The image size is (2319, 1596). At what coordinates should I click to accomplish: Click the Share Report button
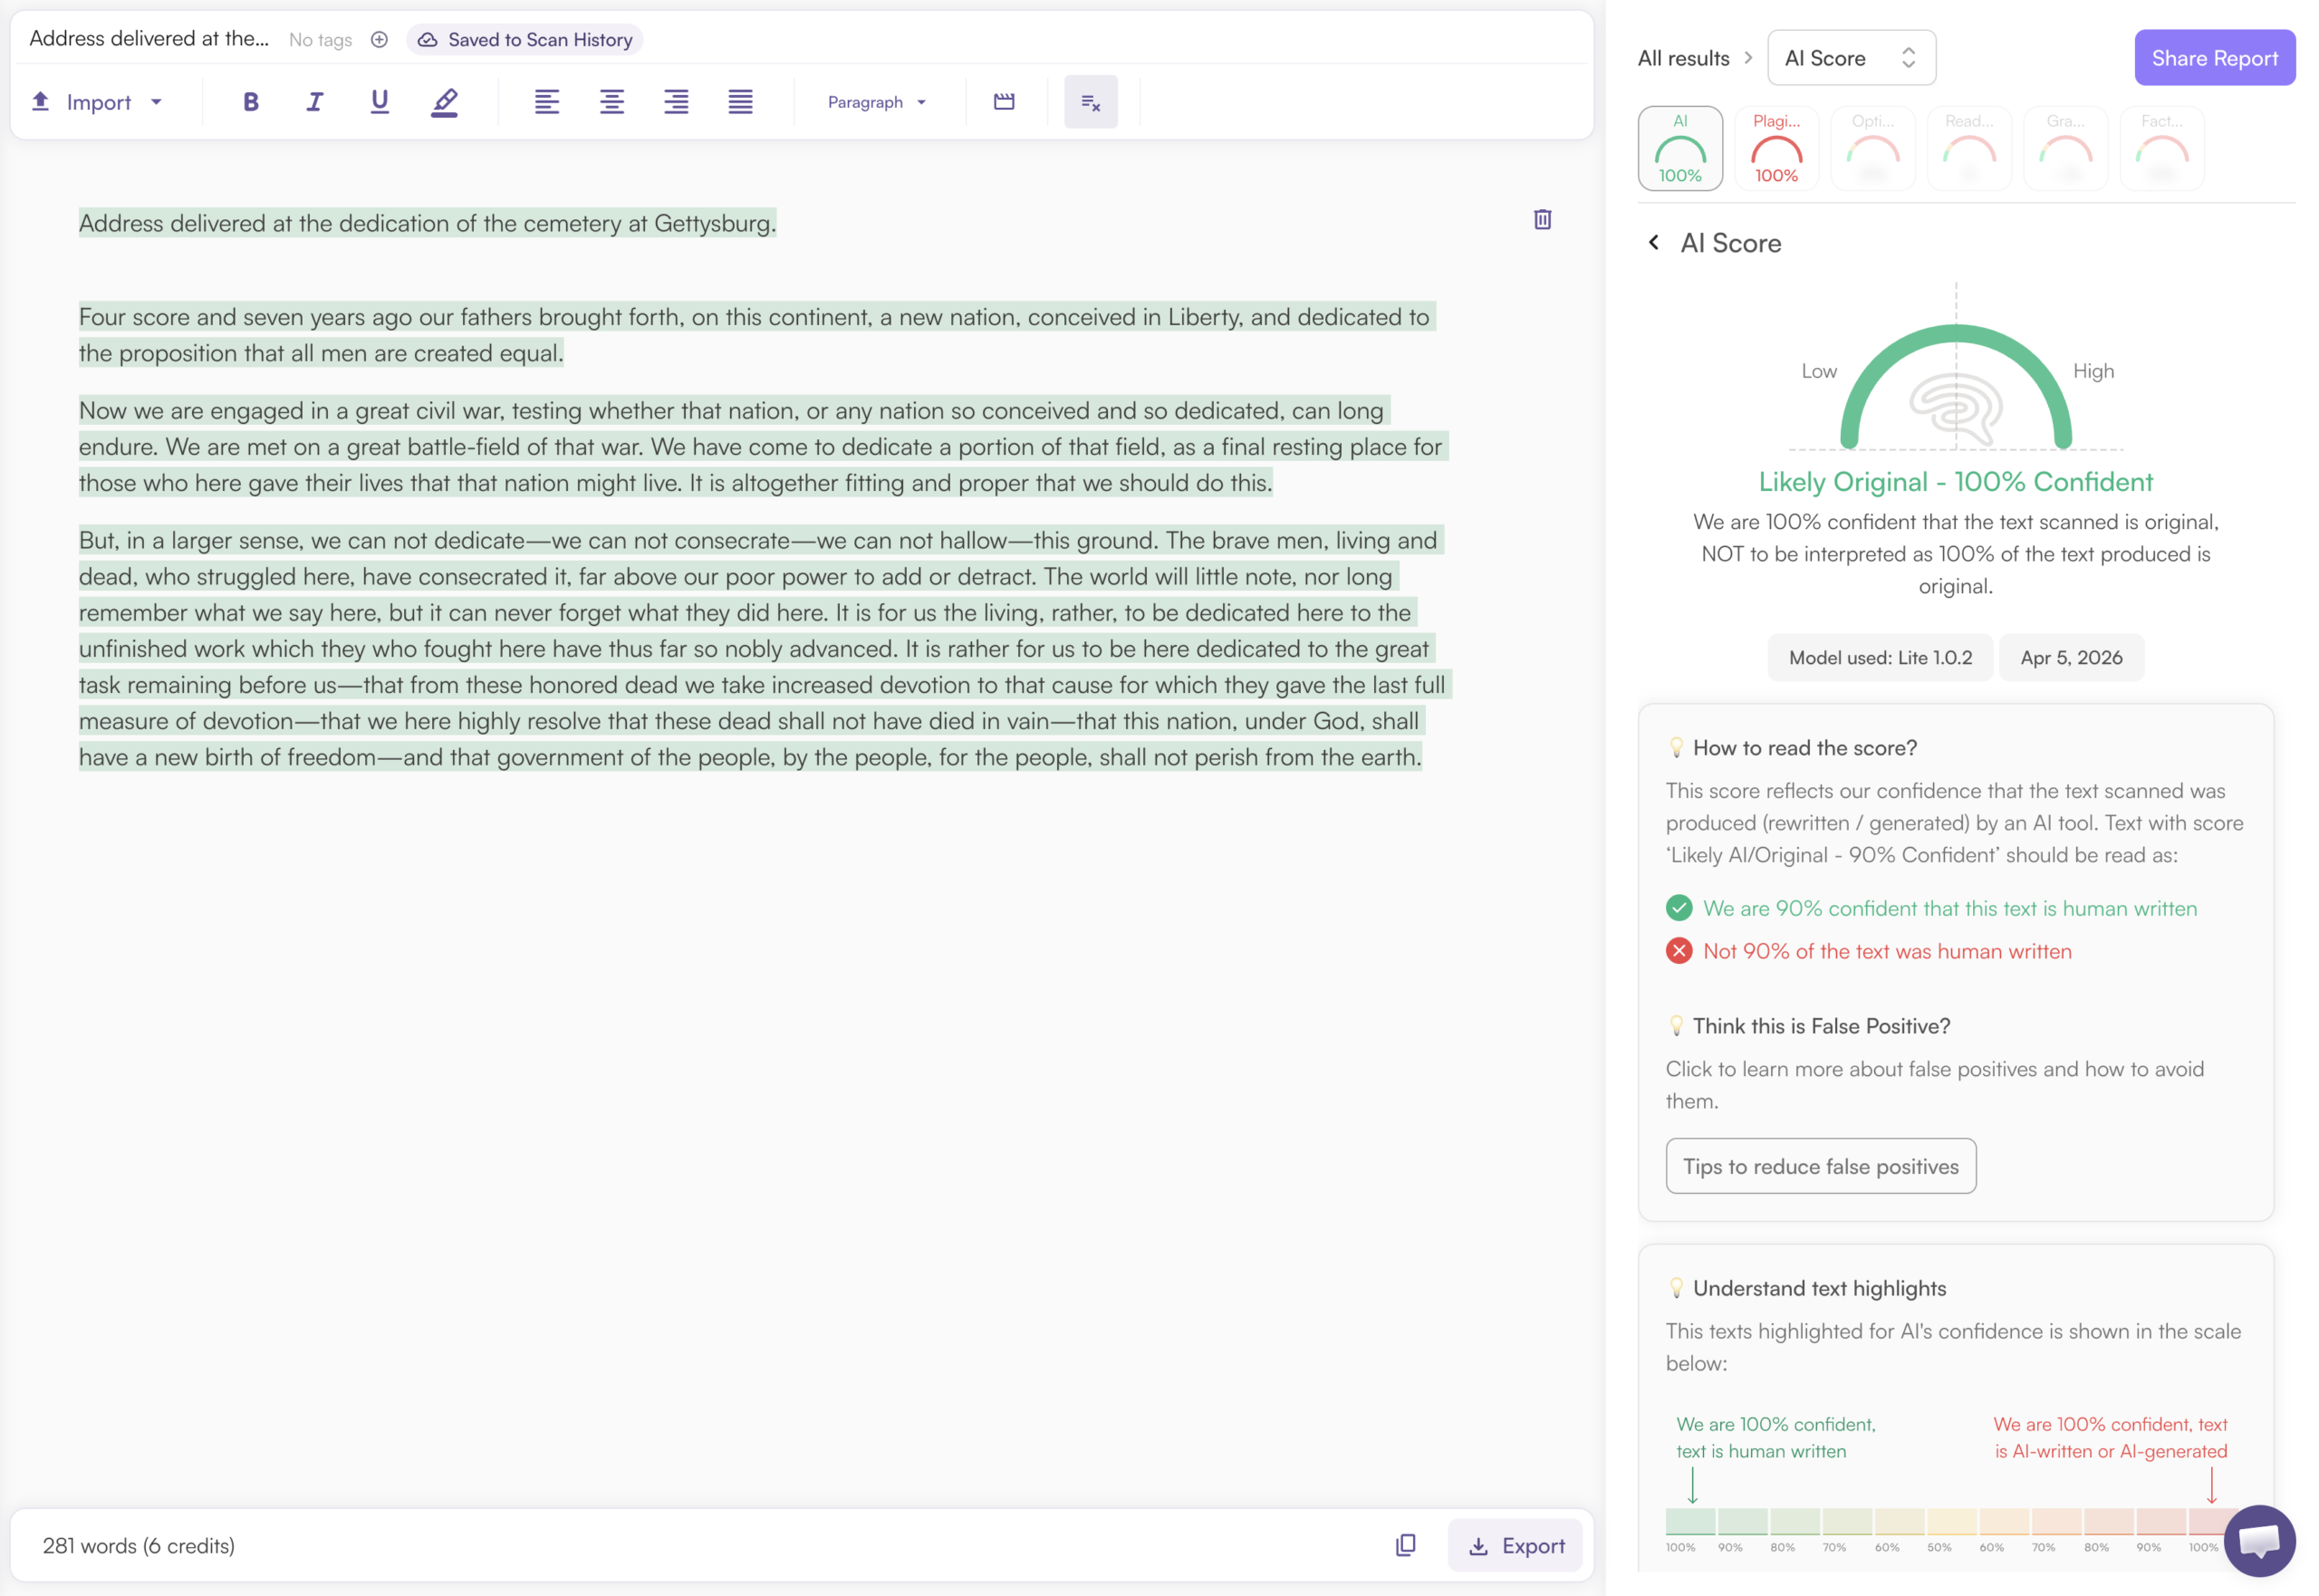[2213, 58]
